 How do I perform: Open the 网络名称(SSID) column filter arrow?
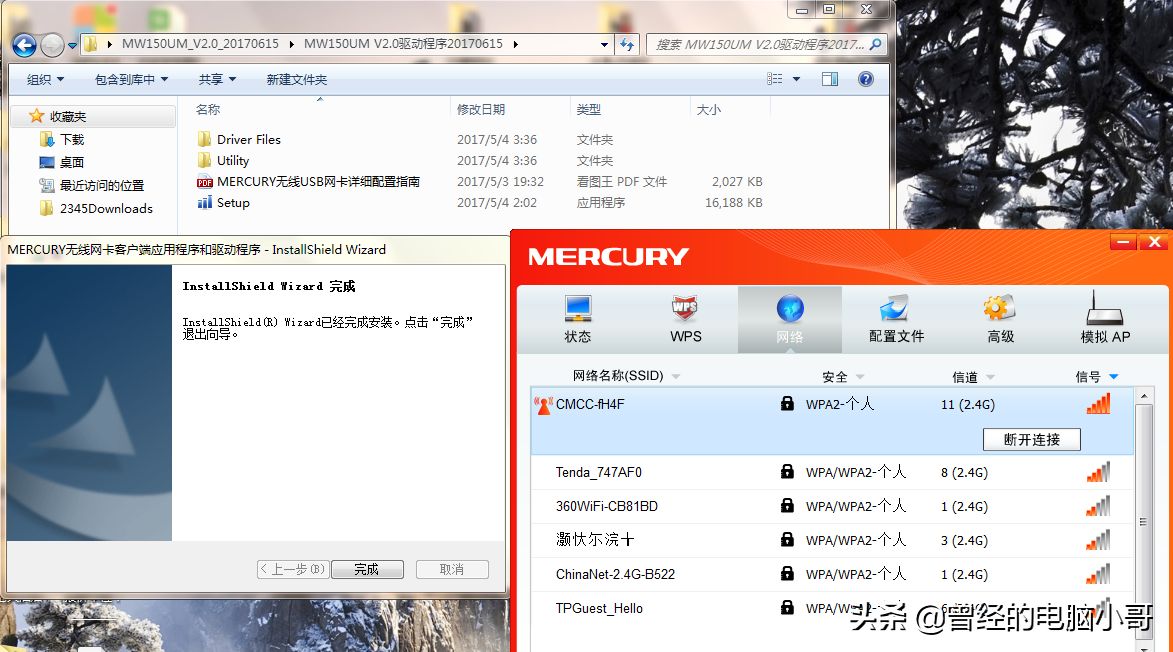pyautogui.click(x=676, y=377)
